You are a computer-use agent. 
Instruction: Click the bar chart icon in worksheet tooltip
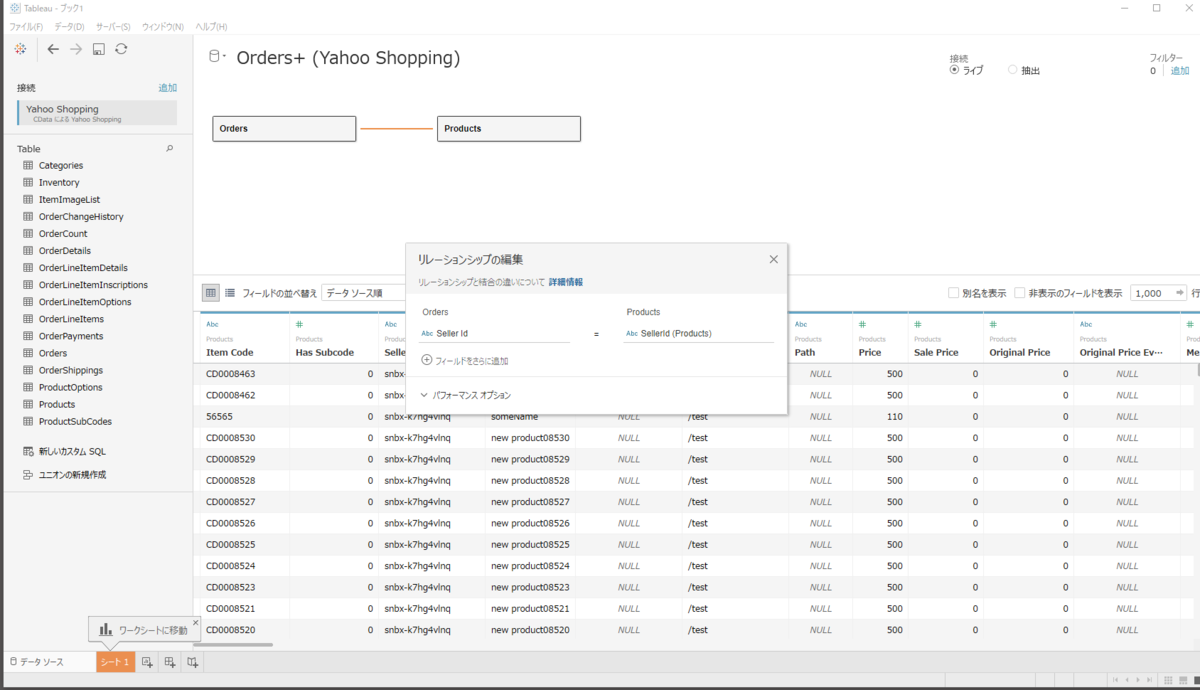tap(106, 629)
